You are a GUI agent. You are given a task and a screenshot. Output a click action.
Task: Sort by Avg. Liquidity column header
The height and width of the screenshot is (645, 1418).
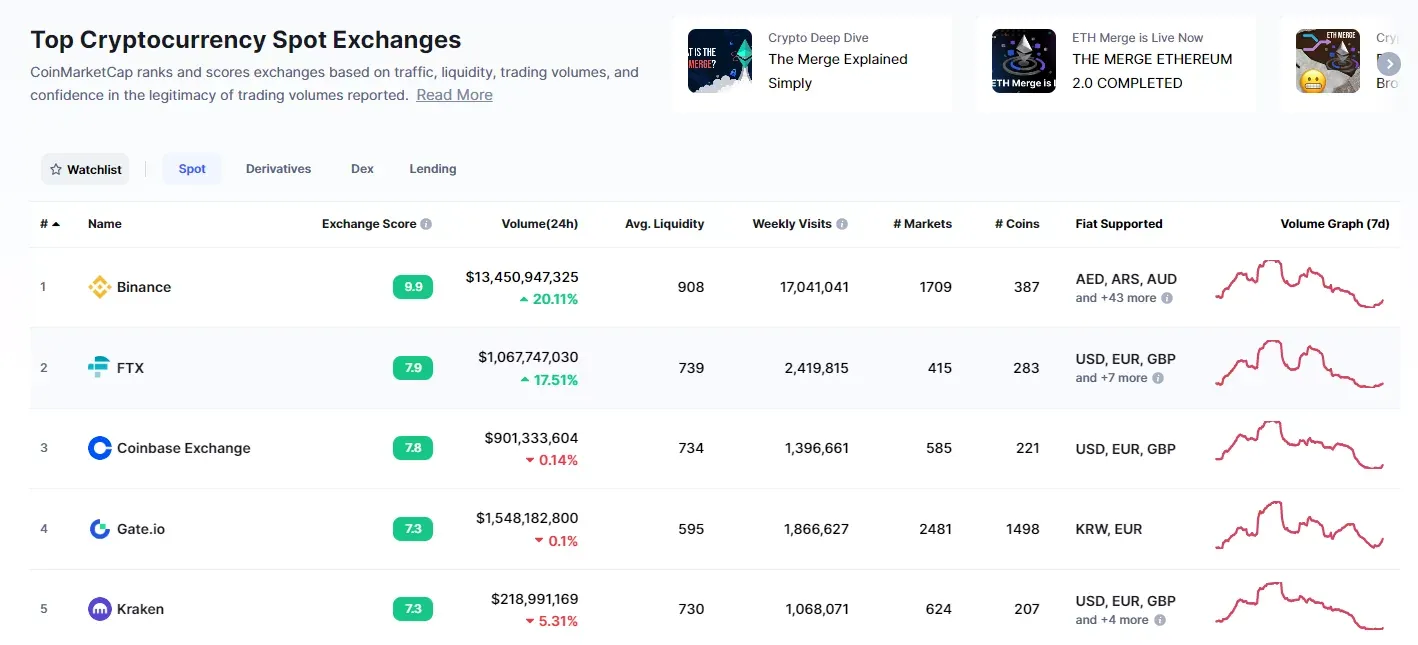665,224
